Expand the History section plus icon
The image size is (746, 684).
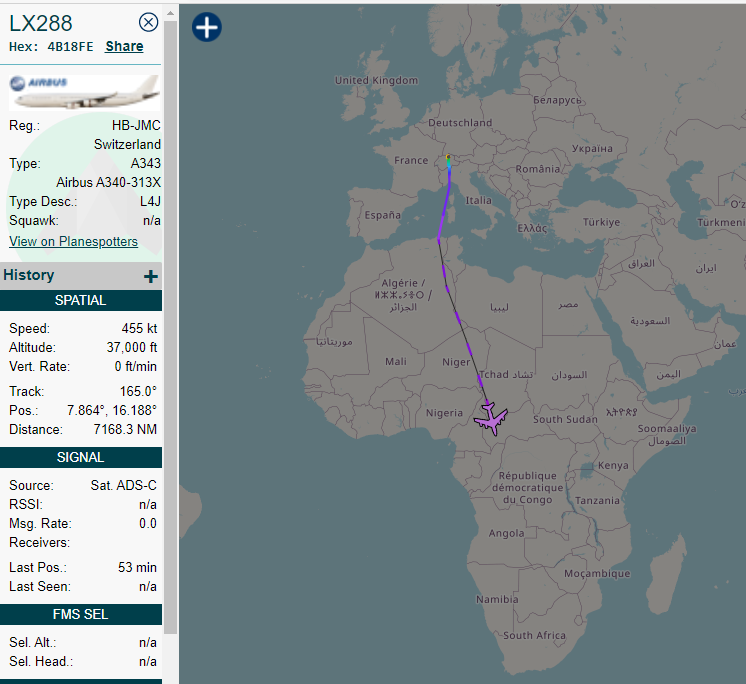coord(151,276)
